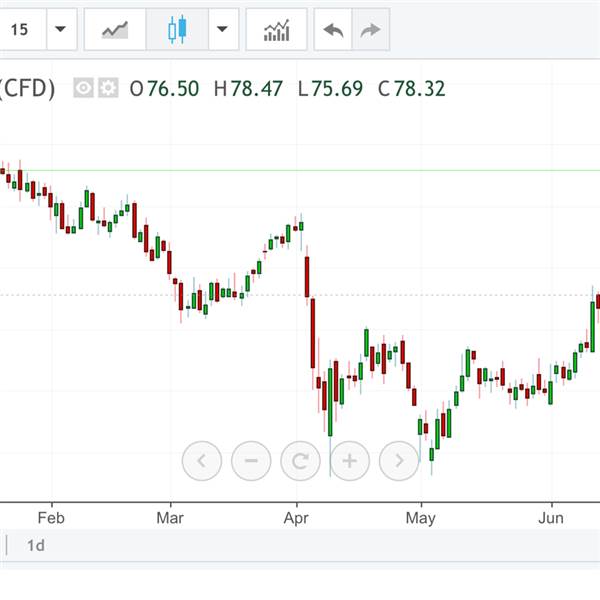The height and width of the screenshot is (600, 600).
Task: Open the chart style dropdown arrow
Action: point(223,29)
